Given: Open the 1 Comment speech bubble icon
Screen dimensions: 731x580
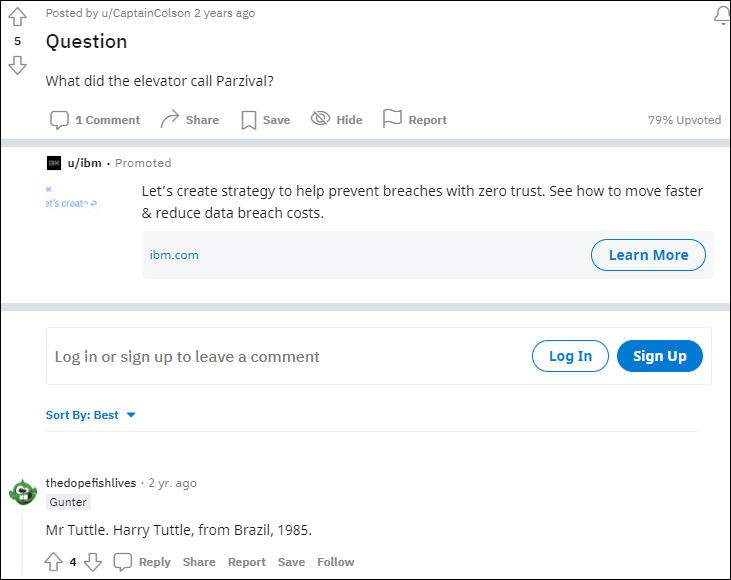Looking at the screenshot, I should (59, 120).
